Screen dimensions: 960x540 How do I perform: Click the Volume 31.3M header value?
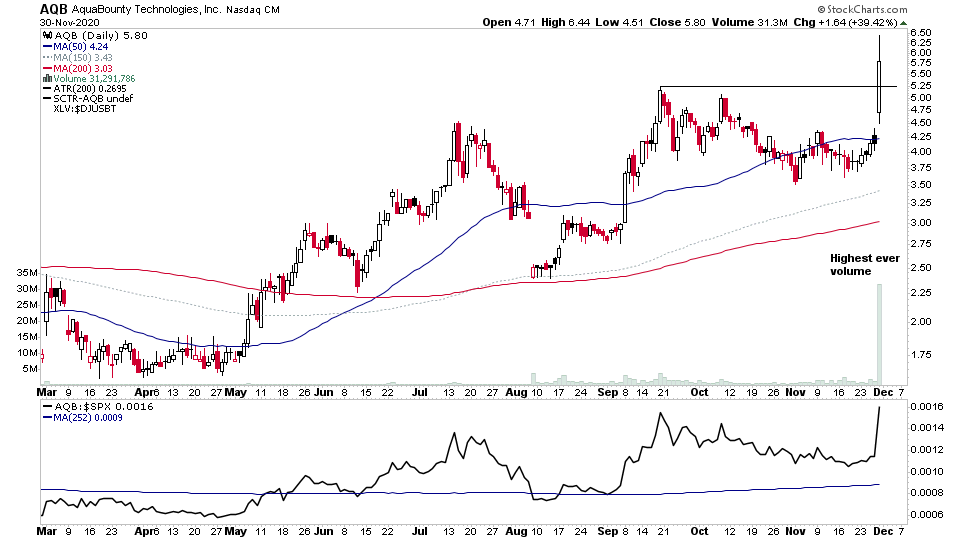[x=749, y=22]
